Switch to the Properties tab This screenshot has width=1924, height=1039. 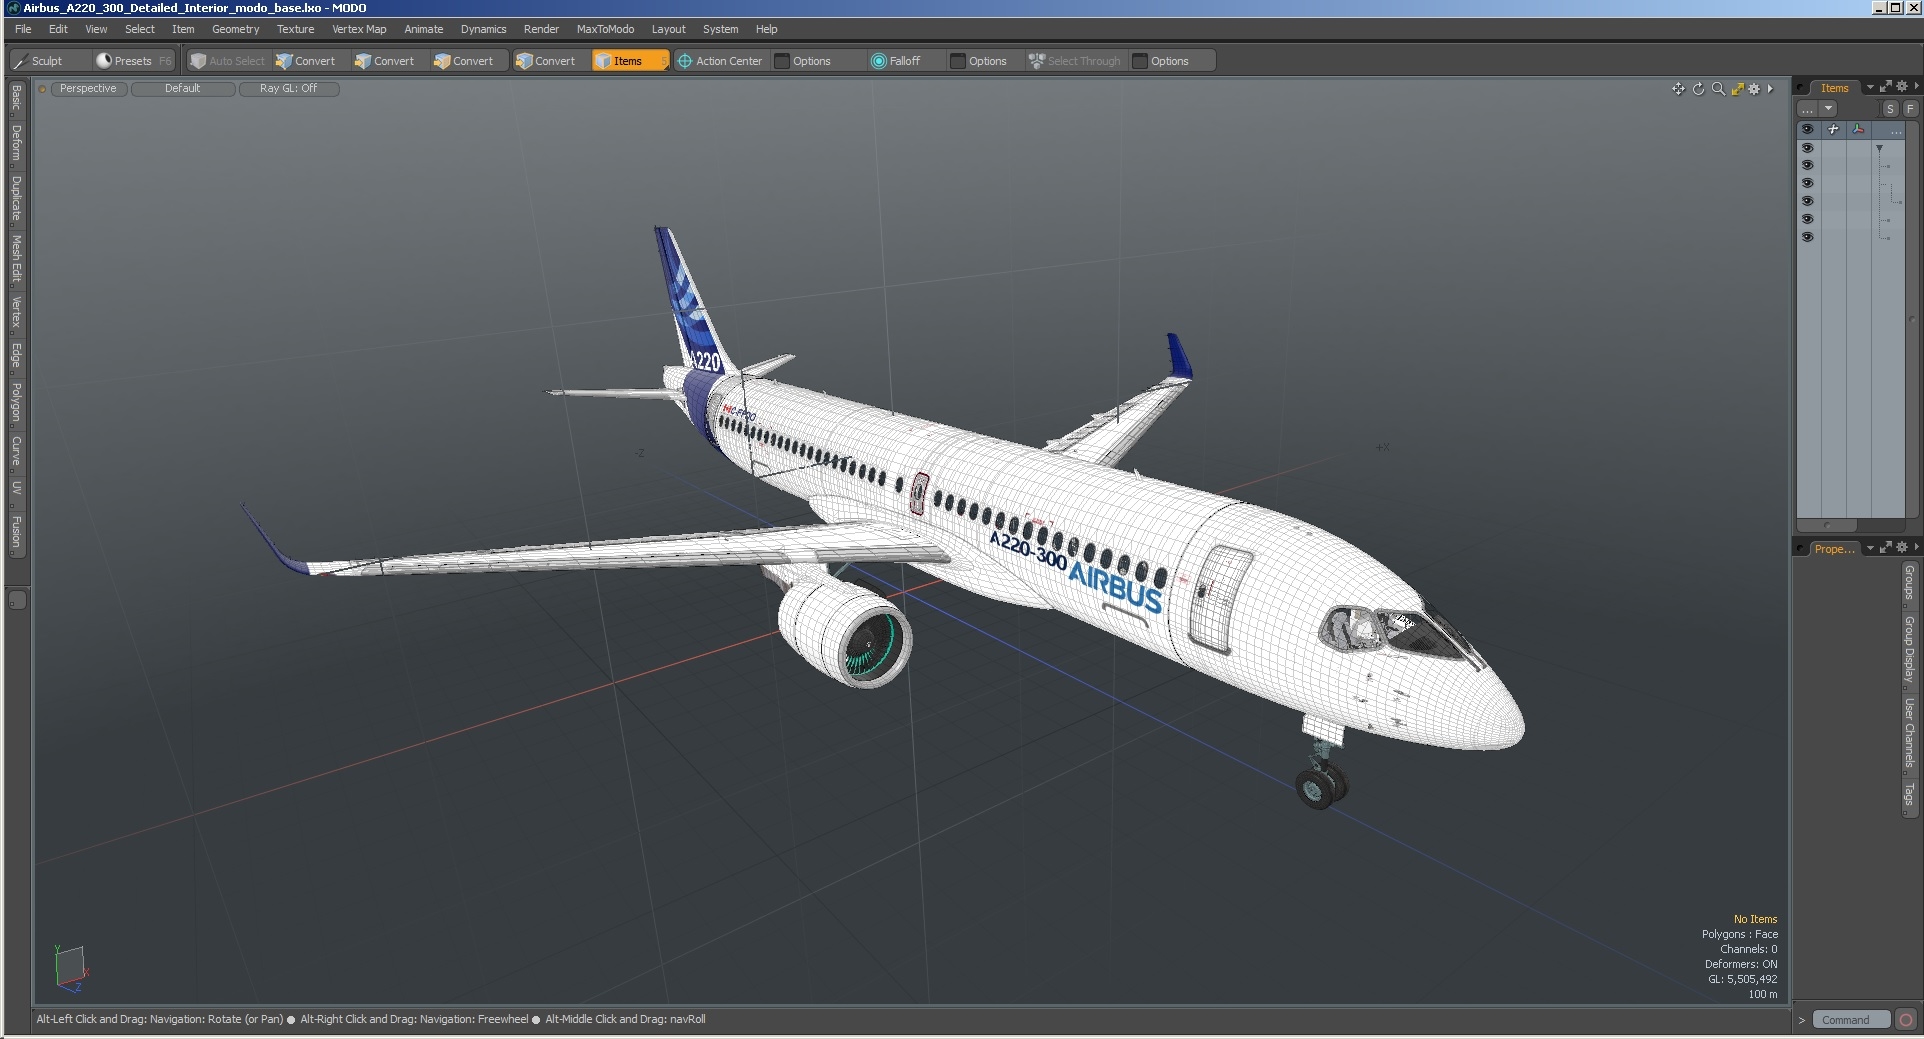point(1835,548)
